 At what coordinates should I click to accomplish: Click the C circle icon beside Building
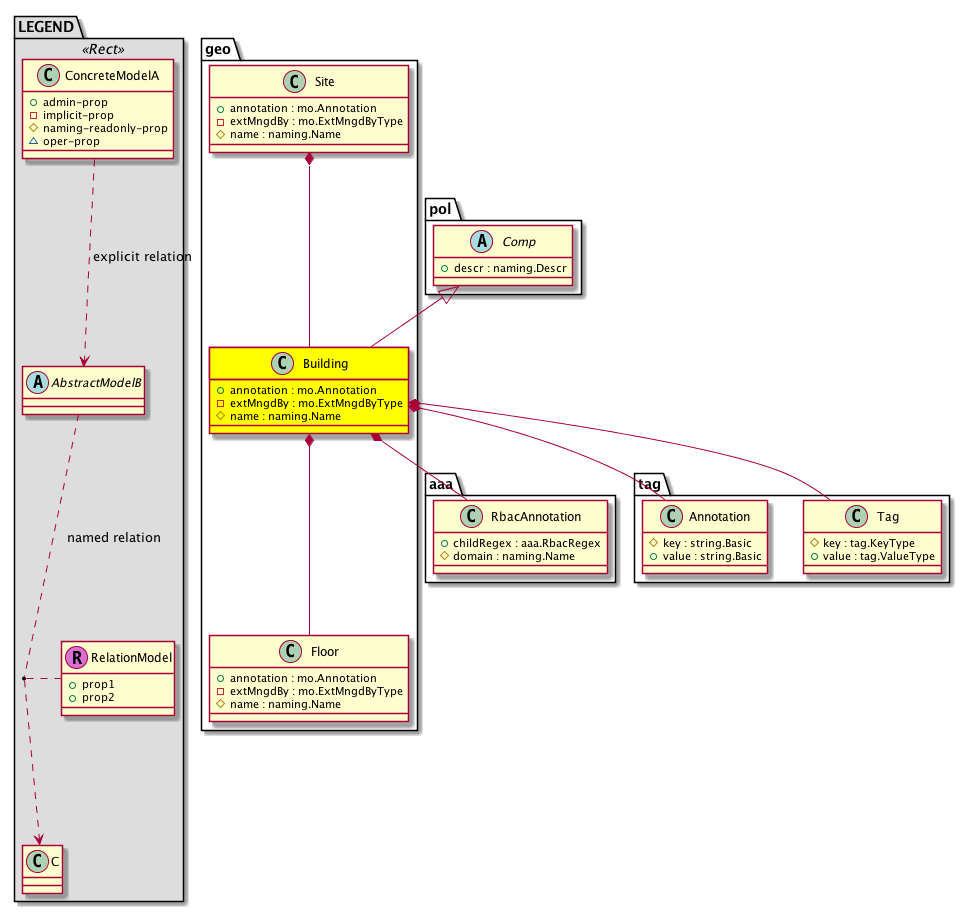point(282,365)
